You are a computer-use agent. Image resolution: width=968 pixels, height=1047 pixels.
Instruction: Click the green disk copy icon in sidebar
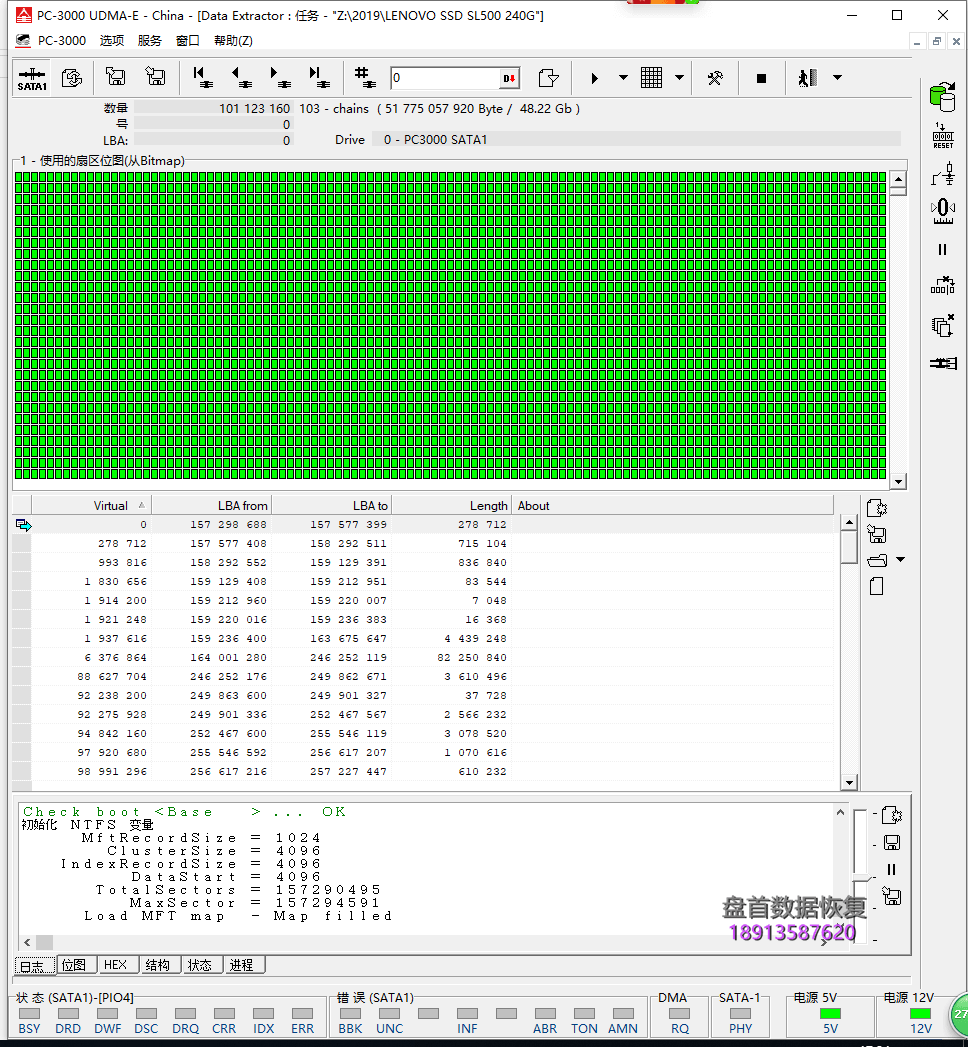(x=943, y=97)
